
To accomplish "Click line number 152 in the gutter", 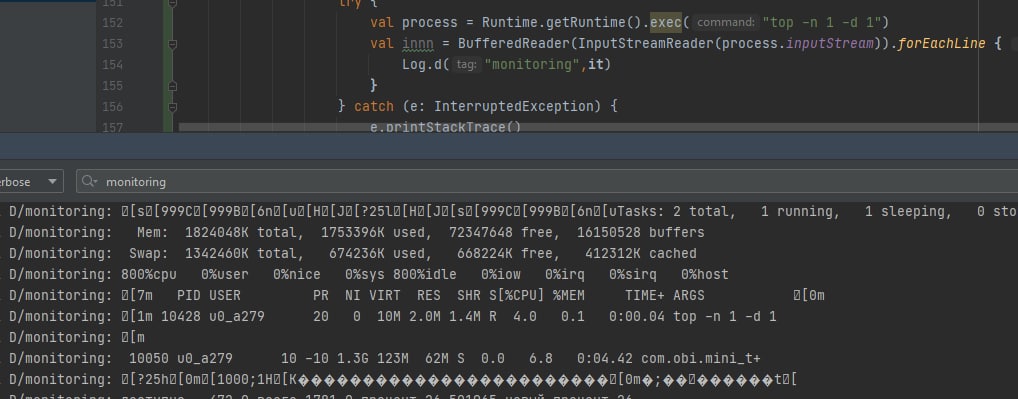I will tap(113, 23).
